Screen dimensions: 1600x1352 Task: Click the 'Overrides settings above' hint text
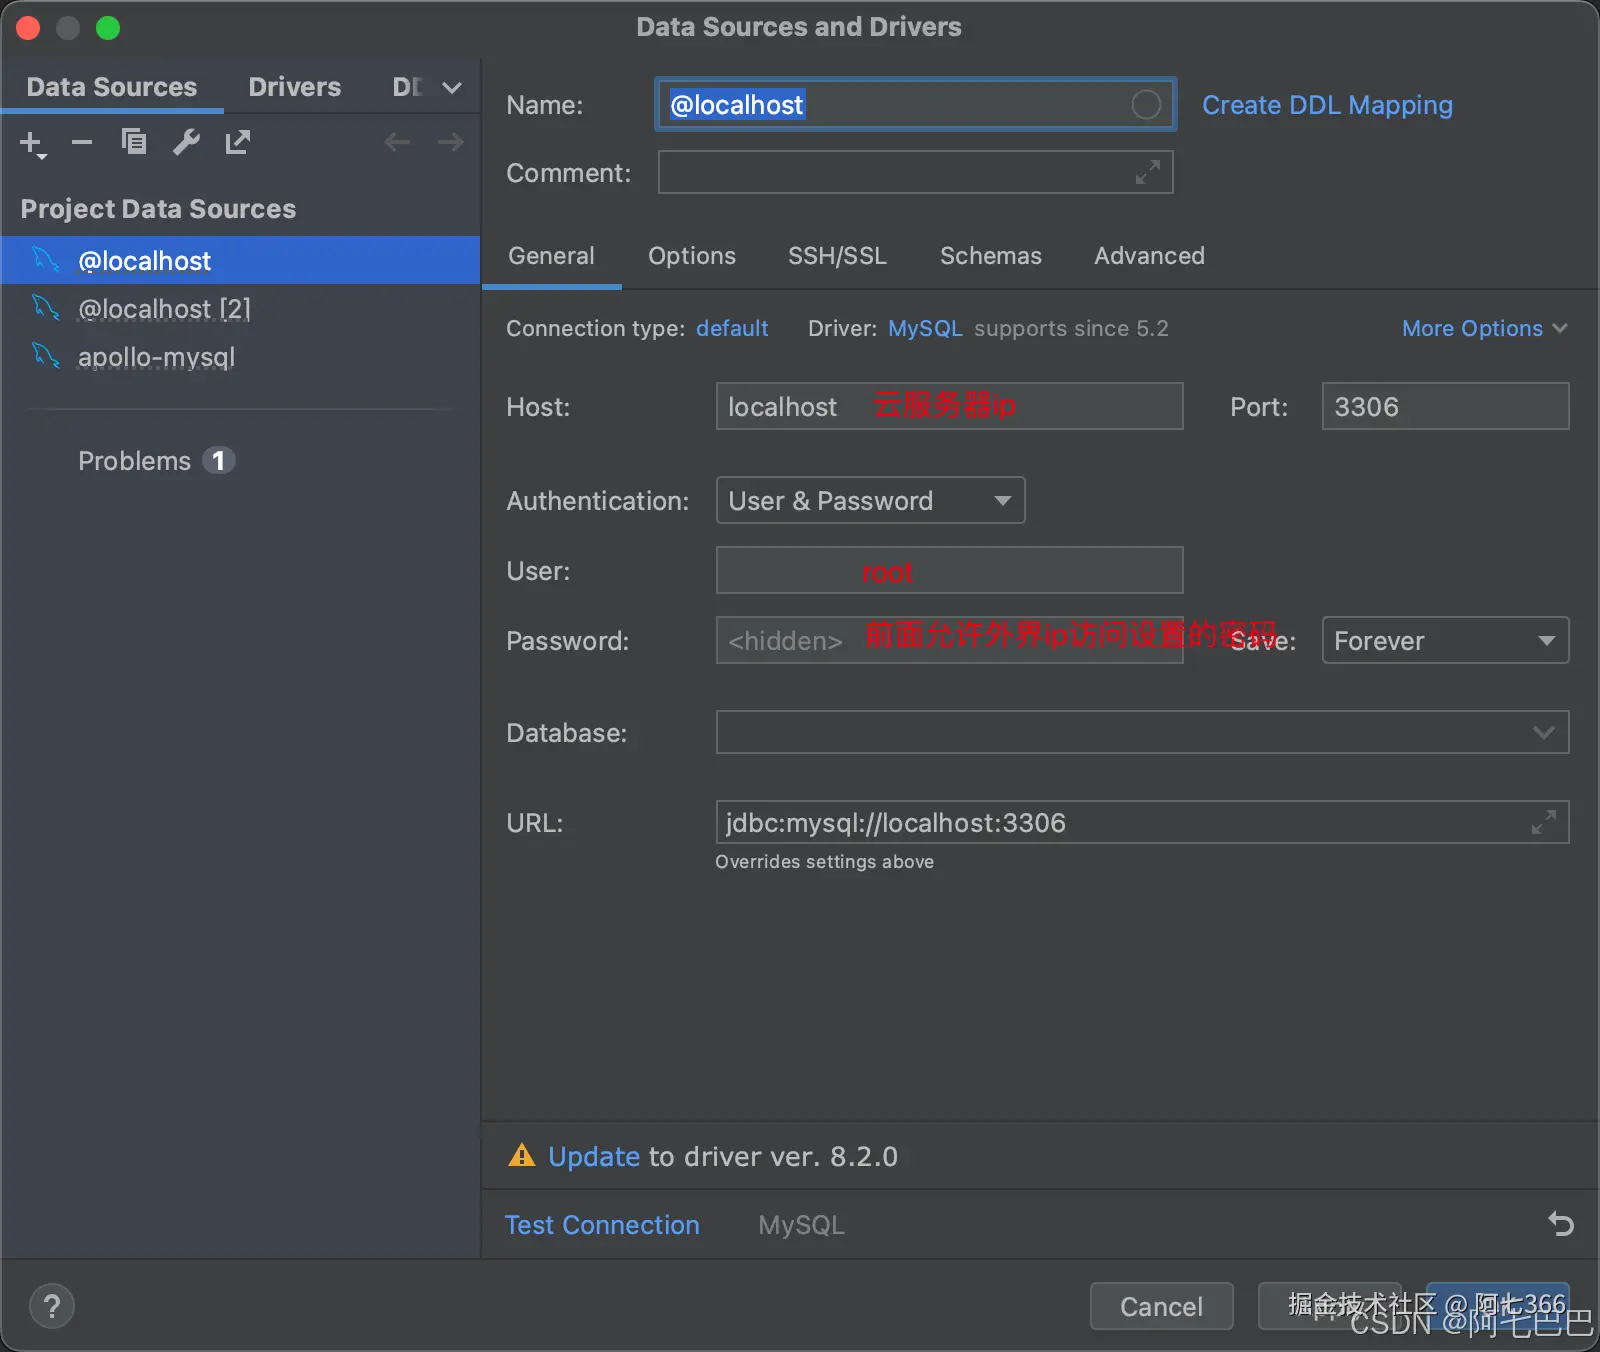(824, 861)
